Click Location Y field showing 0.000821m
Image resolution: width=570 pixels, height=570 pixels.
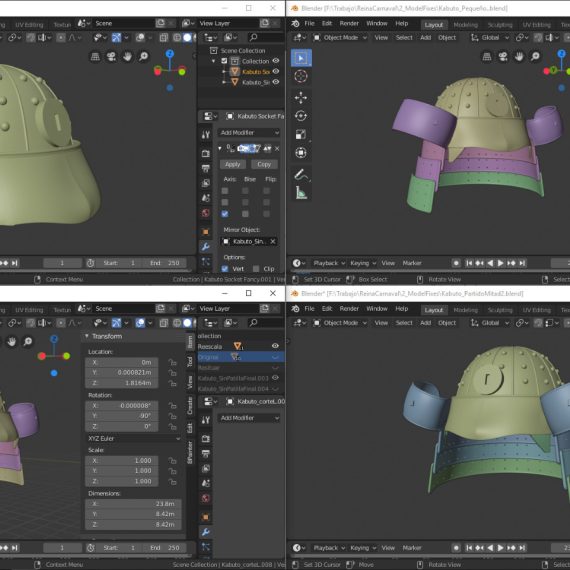pos(122,373)
